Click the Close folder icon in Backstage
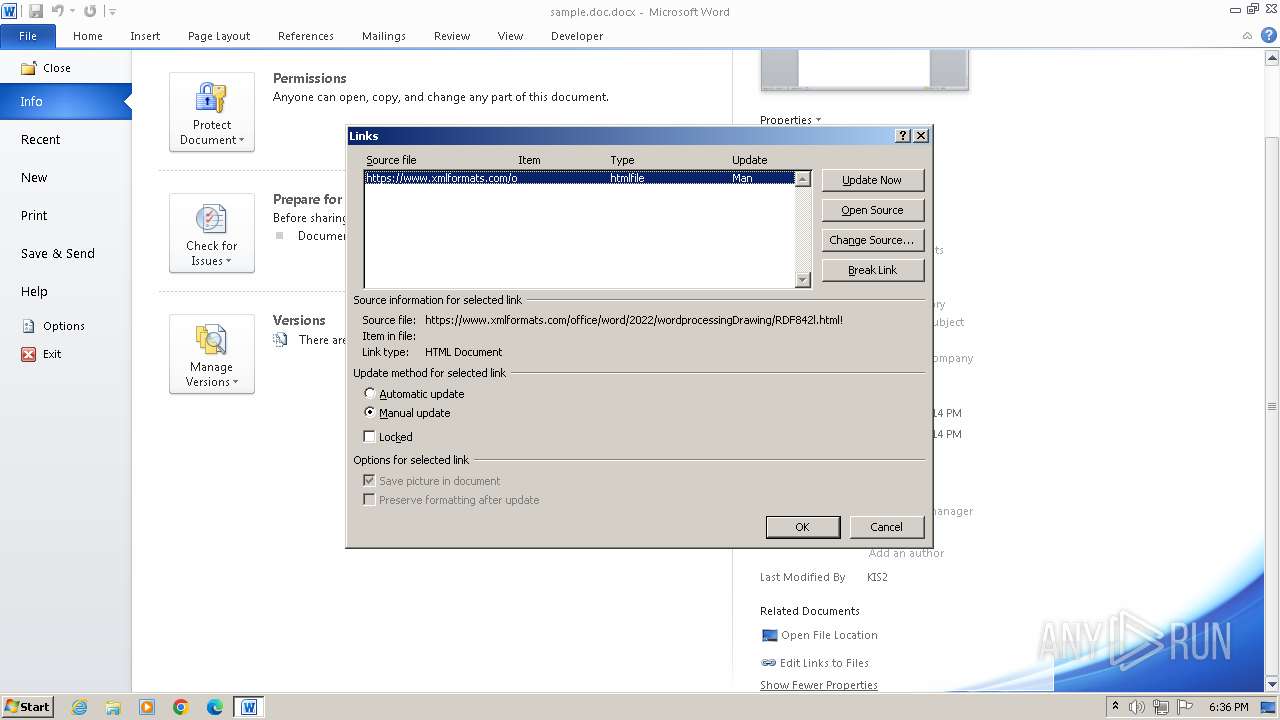This screenshot has height=720, width=1280. pyautogui.click(x=29, y=68)
